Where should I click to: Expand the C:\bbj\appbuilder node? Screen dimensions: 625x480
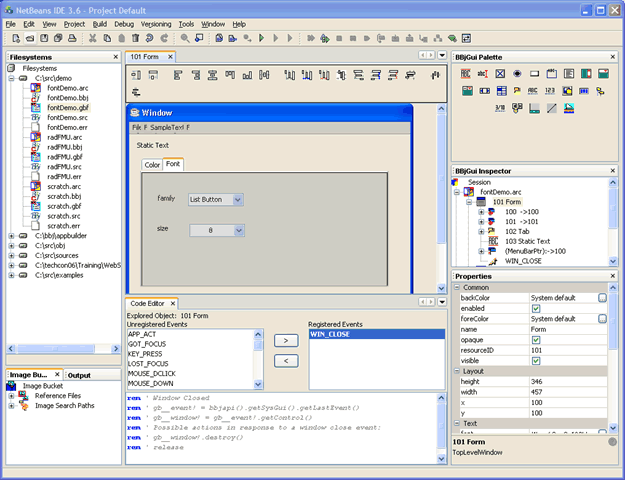click(x=12, y=236)
